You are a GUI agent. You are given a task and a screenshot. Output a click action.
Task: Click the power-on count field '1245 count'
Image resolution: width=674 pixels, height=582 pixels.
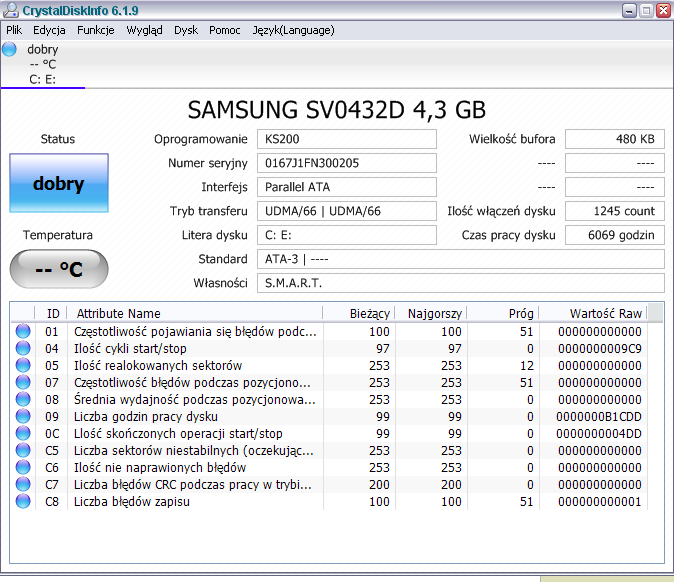[615, 211]
